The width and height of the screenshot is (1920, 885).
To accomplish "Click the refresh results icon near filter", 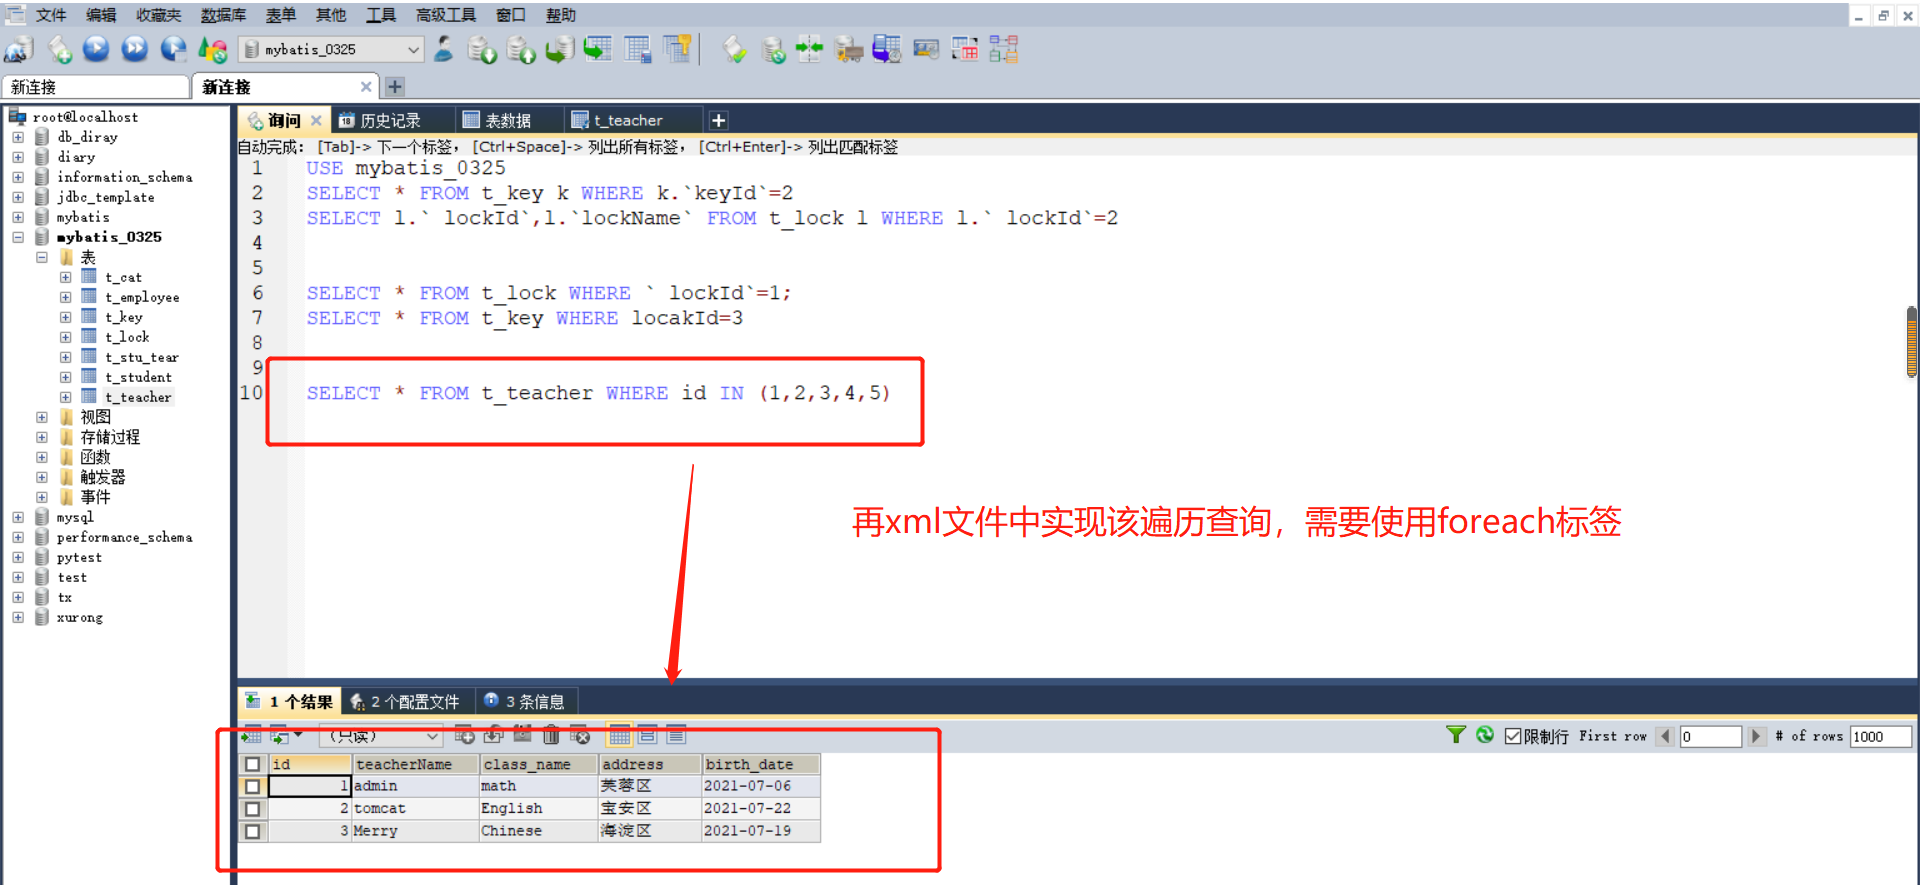I will 1485,735.
